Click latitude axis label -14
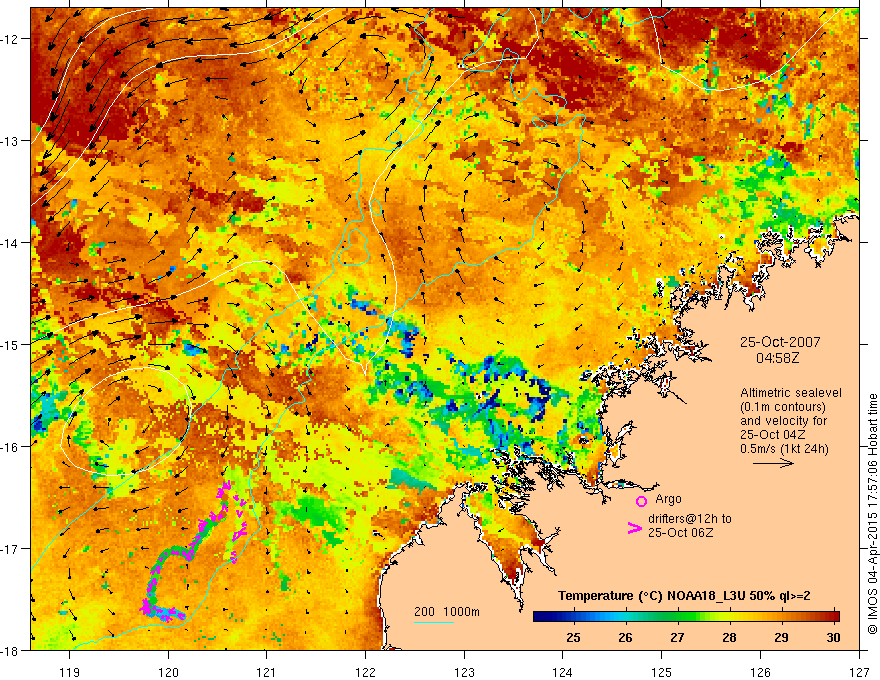 (10, 242)
